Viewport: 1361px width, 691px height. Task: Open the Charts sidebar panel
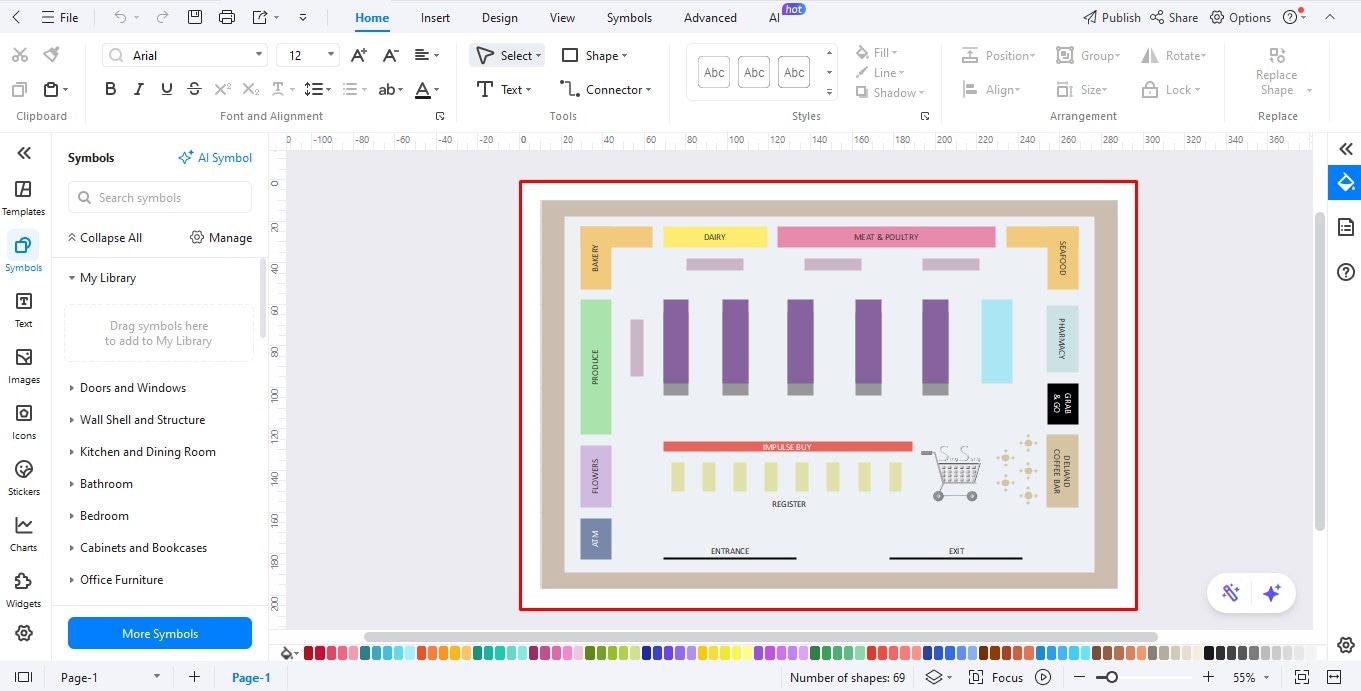pos(24,534)
